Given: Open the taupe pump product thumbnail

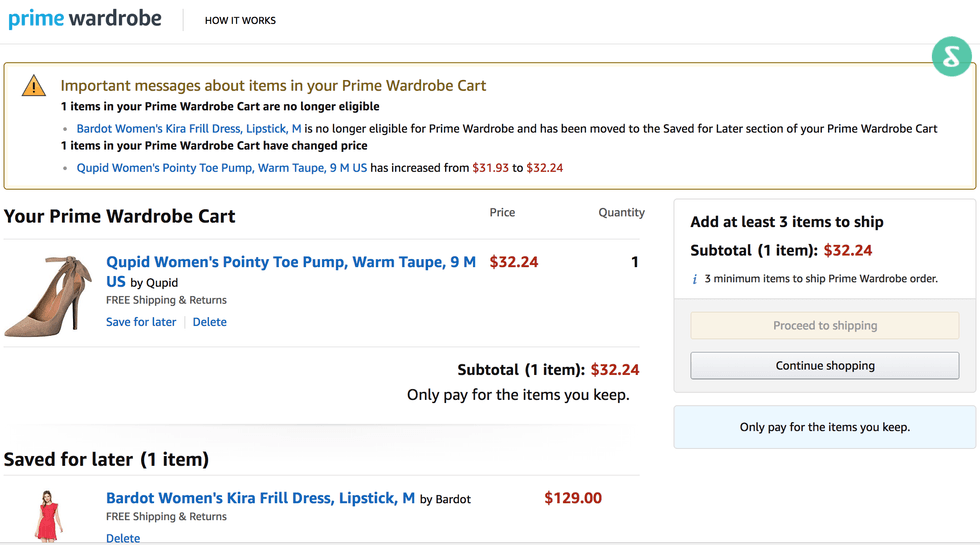Looking at the screenshot, I should [x=49, y=291].
